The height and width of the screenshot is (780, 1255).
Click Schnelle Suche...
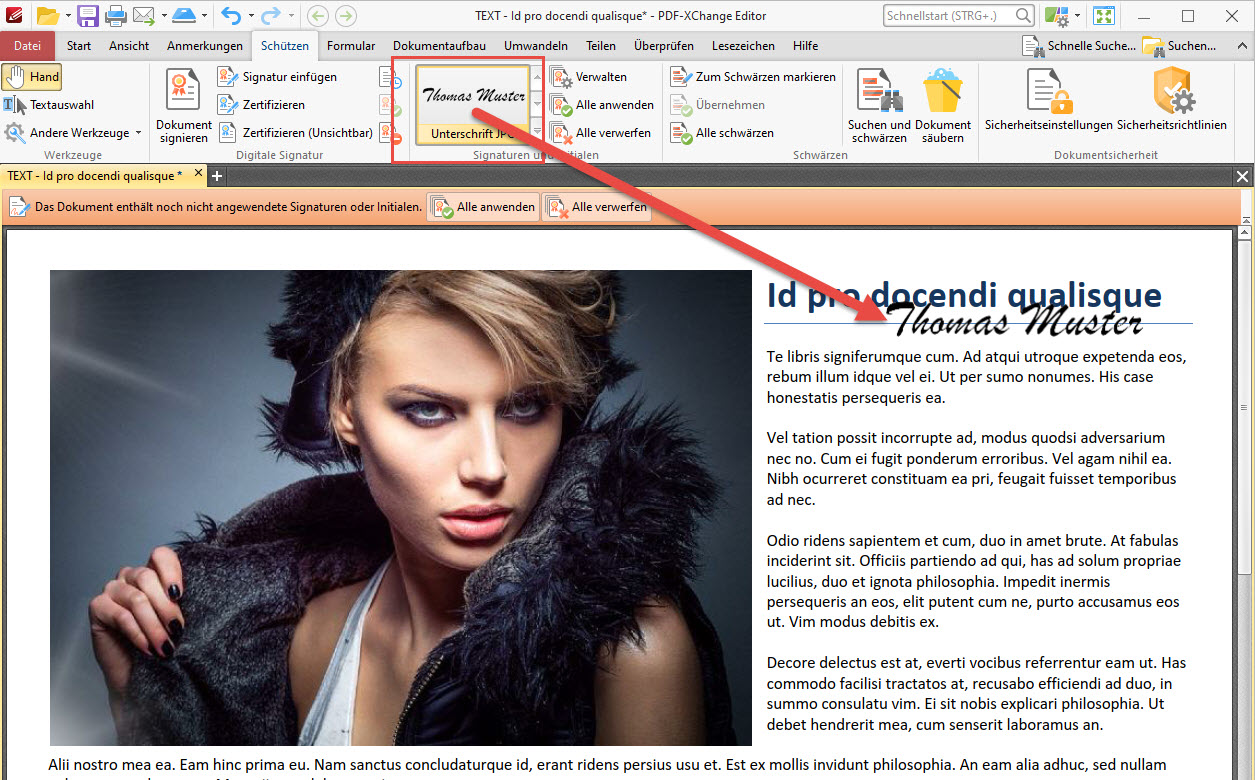point(1079,46)
